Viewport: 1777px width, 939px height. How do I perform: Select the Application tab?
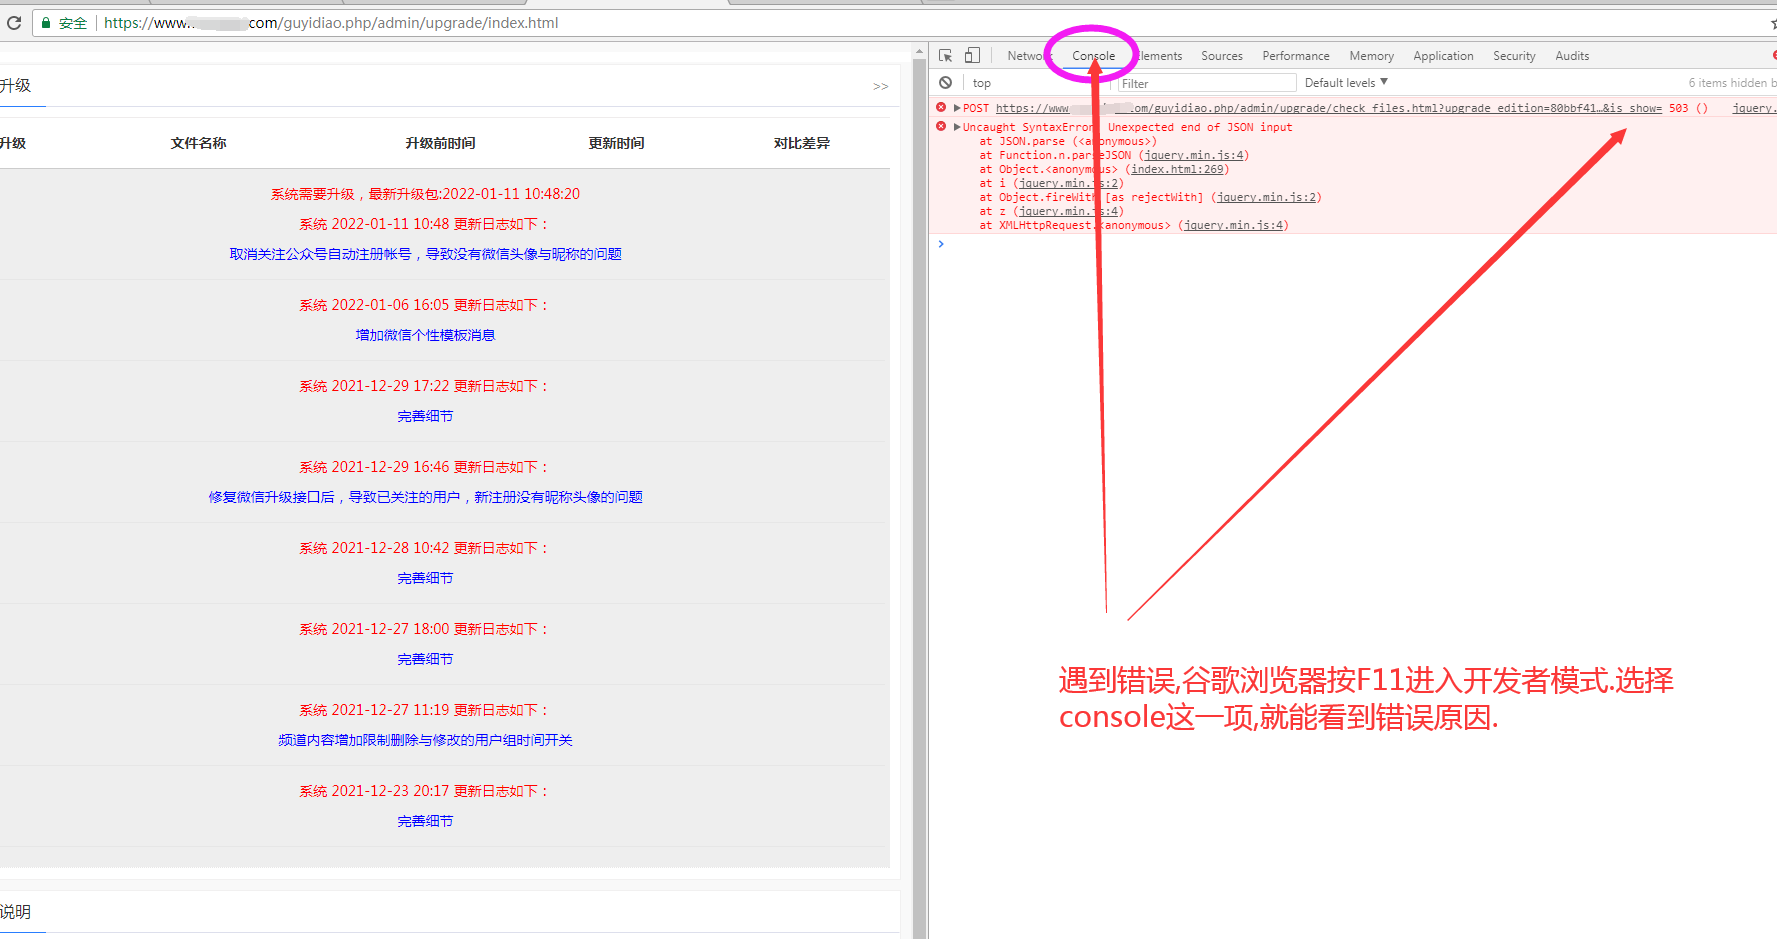point(1442,56)
